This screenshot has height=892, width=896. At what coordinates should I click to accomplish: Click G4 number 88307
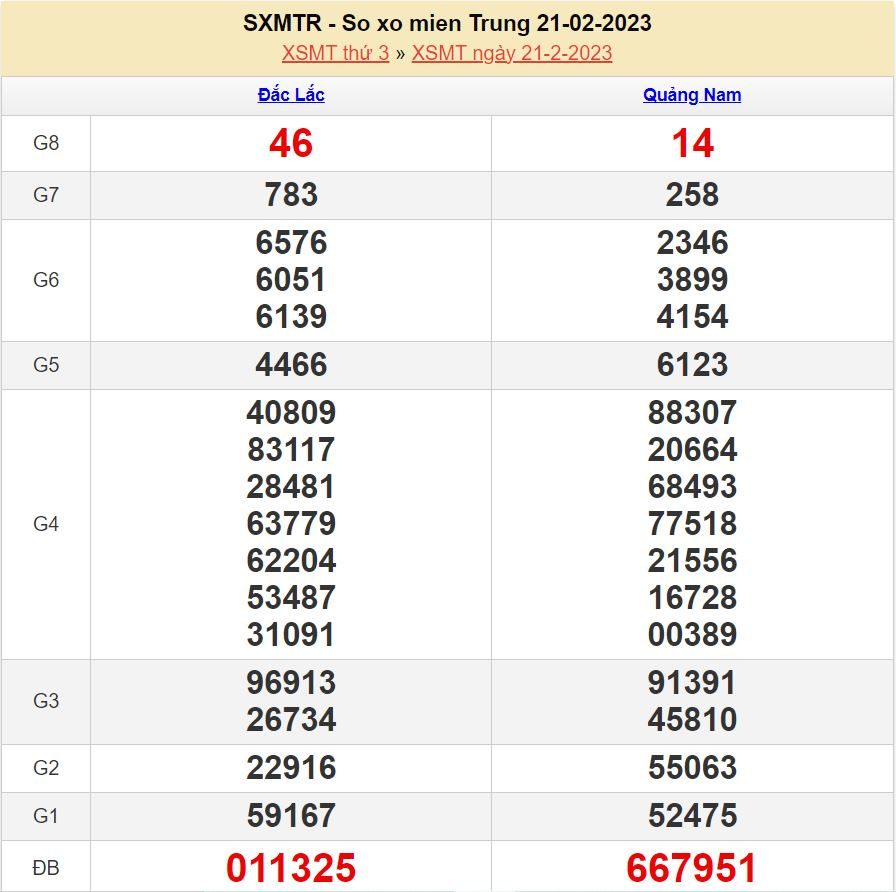pos(692,413)
